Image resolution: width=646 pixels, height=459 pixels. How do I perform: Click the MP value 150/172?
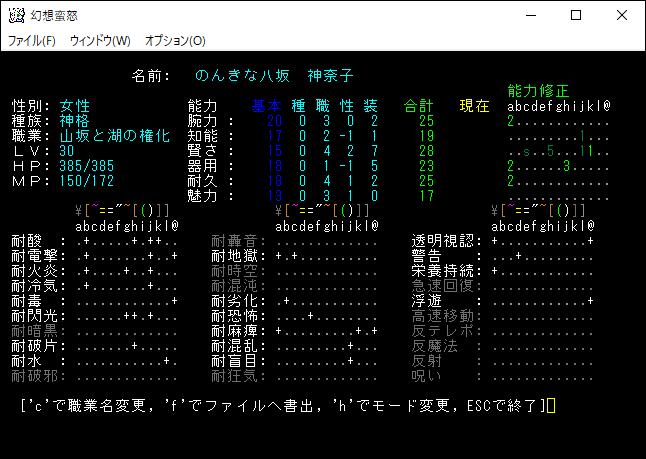pos(87,181)
